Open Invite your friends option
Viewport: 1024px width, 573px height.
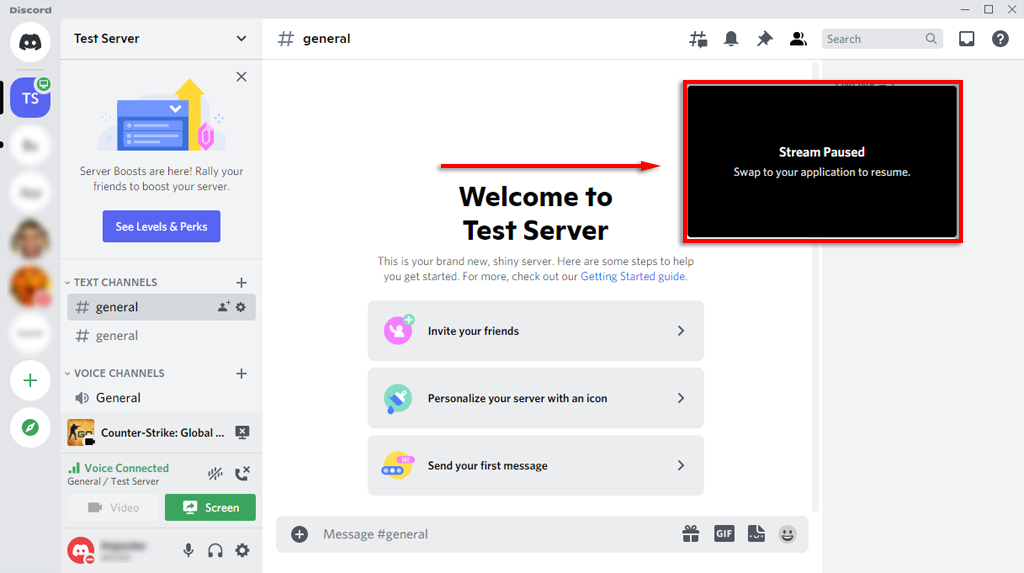tap(535, 331)
